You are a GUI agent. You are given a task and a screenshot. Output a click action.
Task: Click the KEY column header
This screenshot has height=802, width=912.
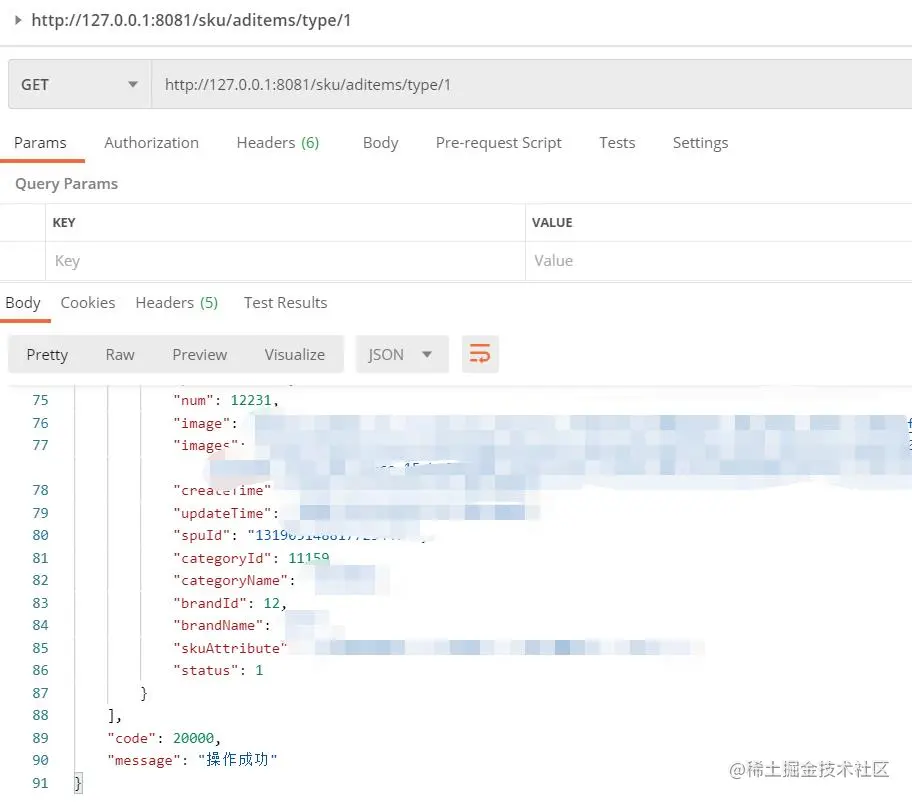tap(64, 222)
